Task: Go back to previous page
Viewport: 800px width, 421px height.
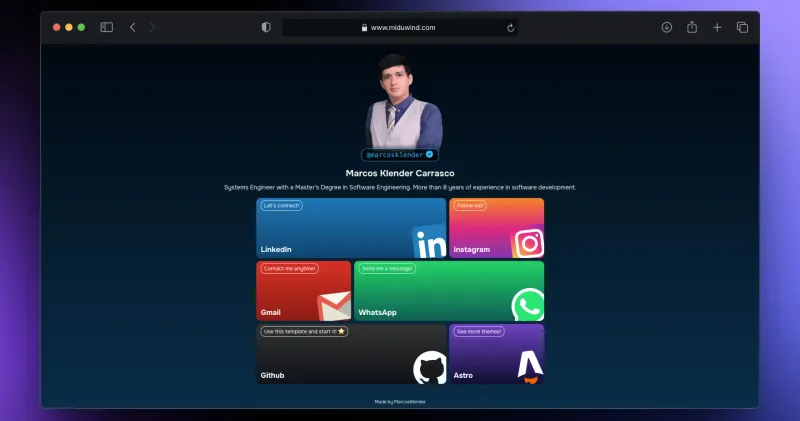Action: (x=133, y=27)
